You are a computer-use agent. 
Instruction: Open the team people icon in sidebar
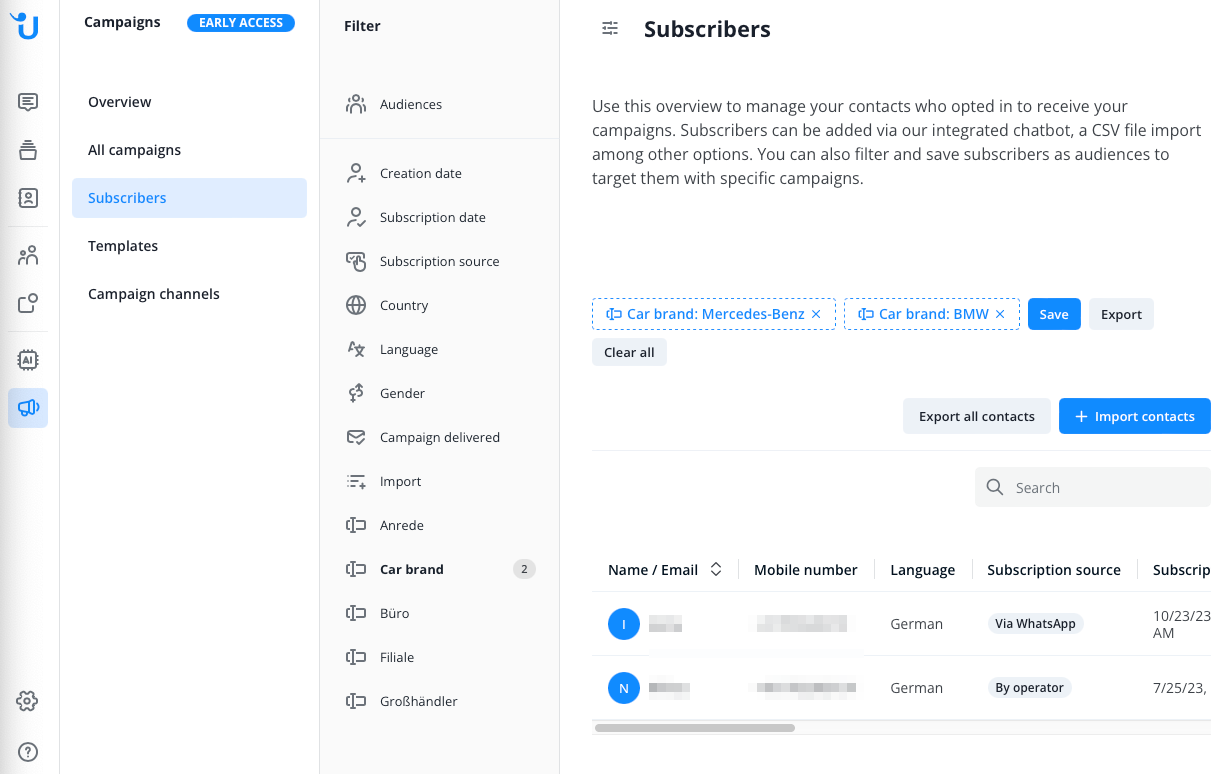point(28,256)
